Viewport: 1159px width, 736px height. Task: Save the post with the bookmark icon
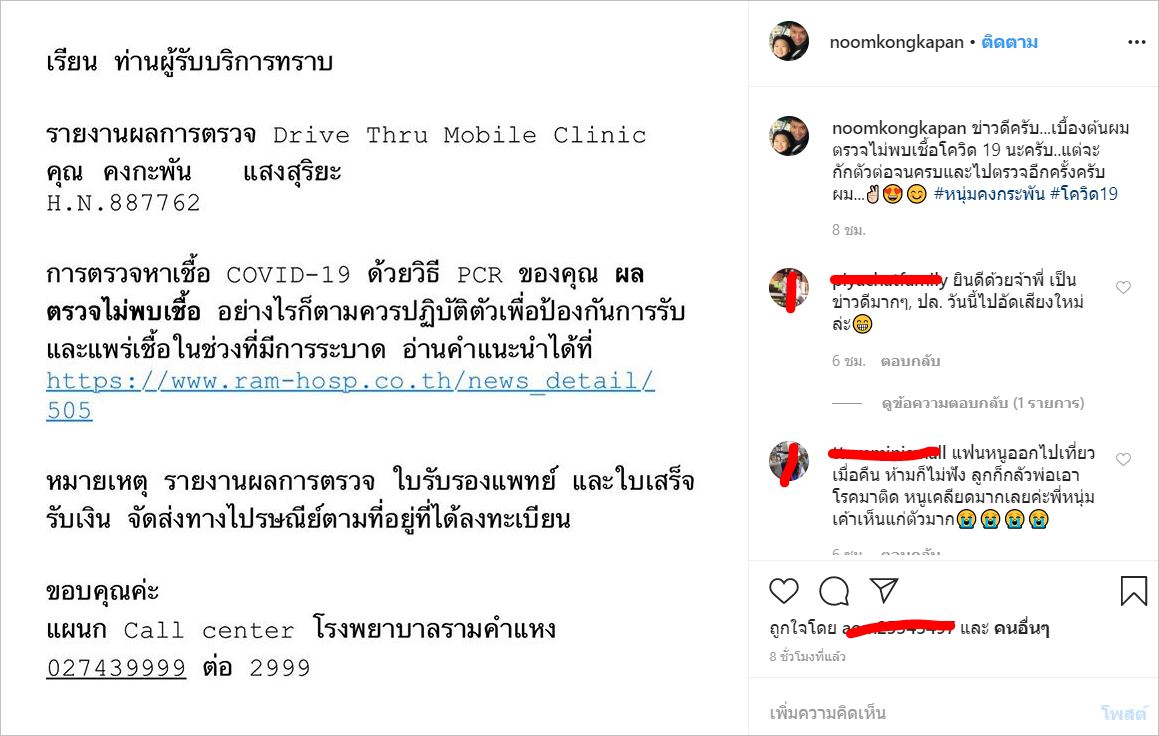(x=1133, y=590)
